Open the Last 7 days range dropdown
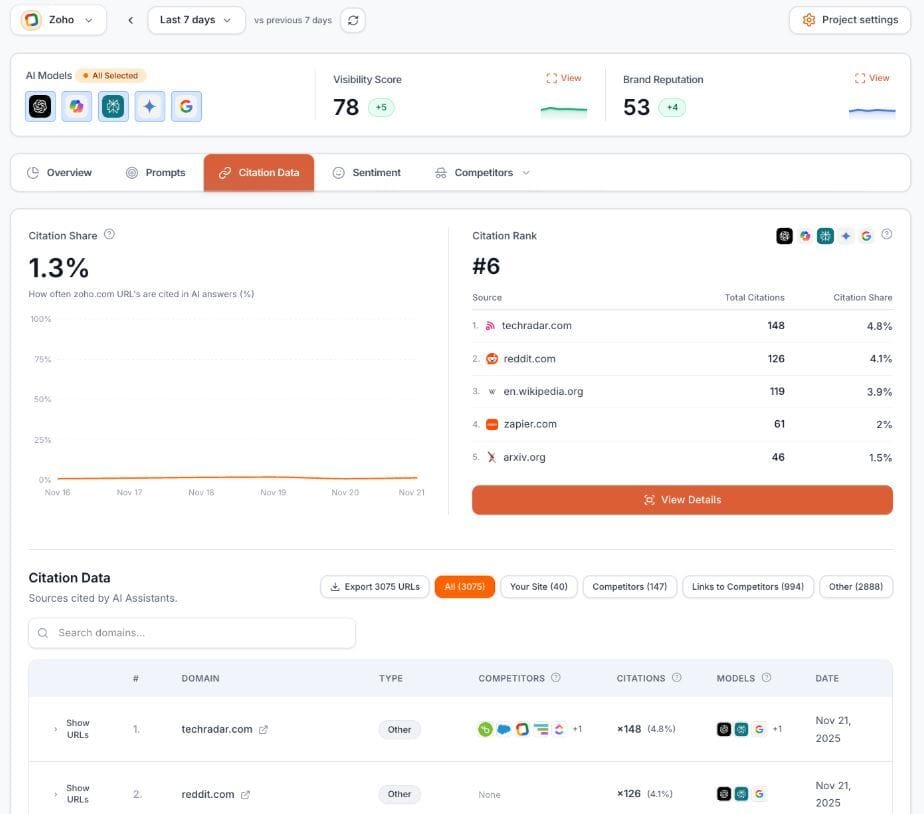The height and width of the screenshot is (814, 924). tap(196, 20)
